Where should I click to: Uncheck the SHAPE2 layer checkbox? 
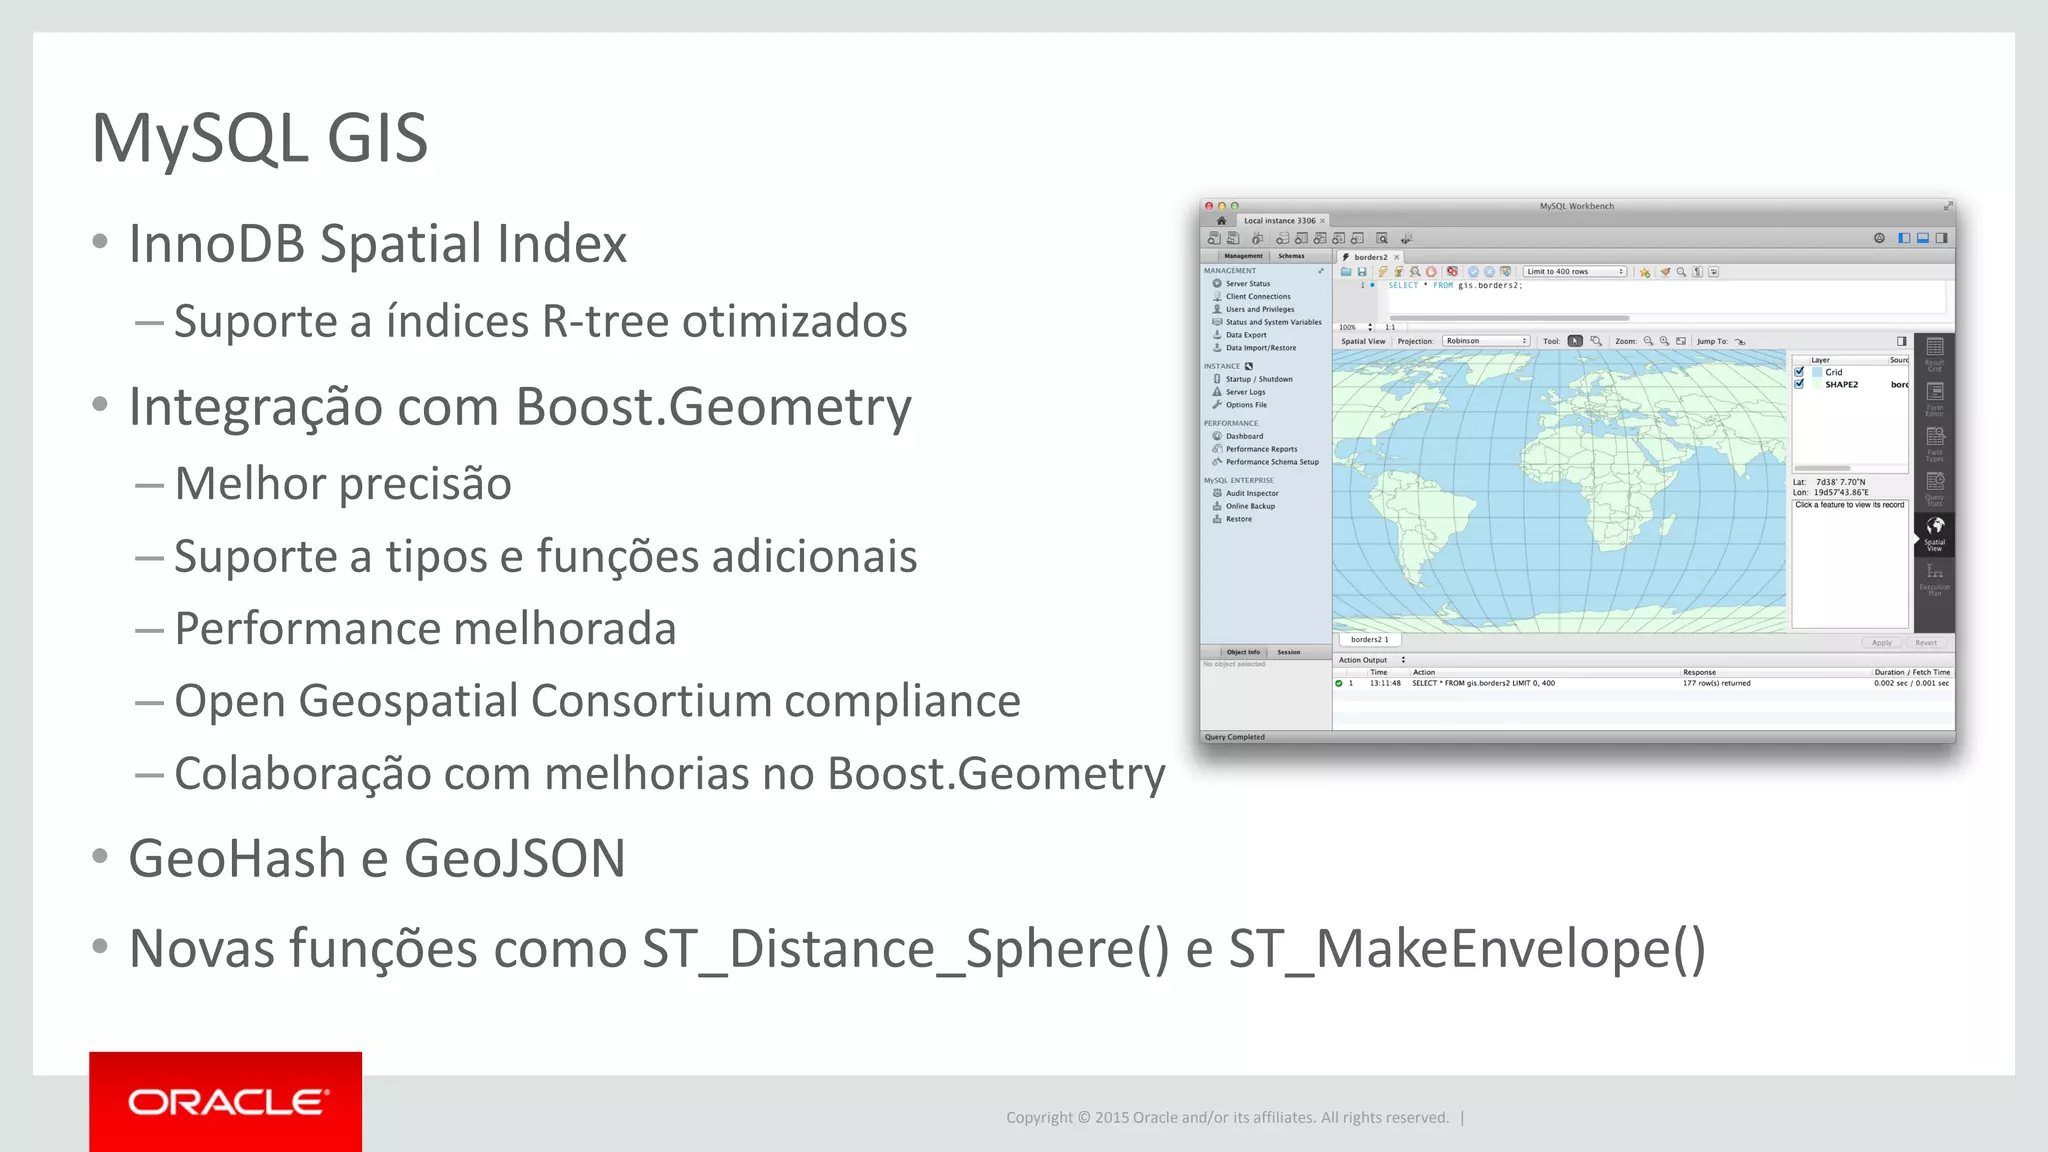(1799, 384)
